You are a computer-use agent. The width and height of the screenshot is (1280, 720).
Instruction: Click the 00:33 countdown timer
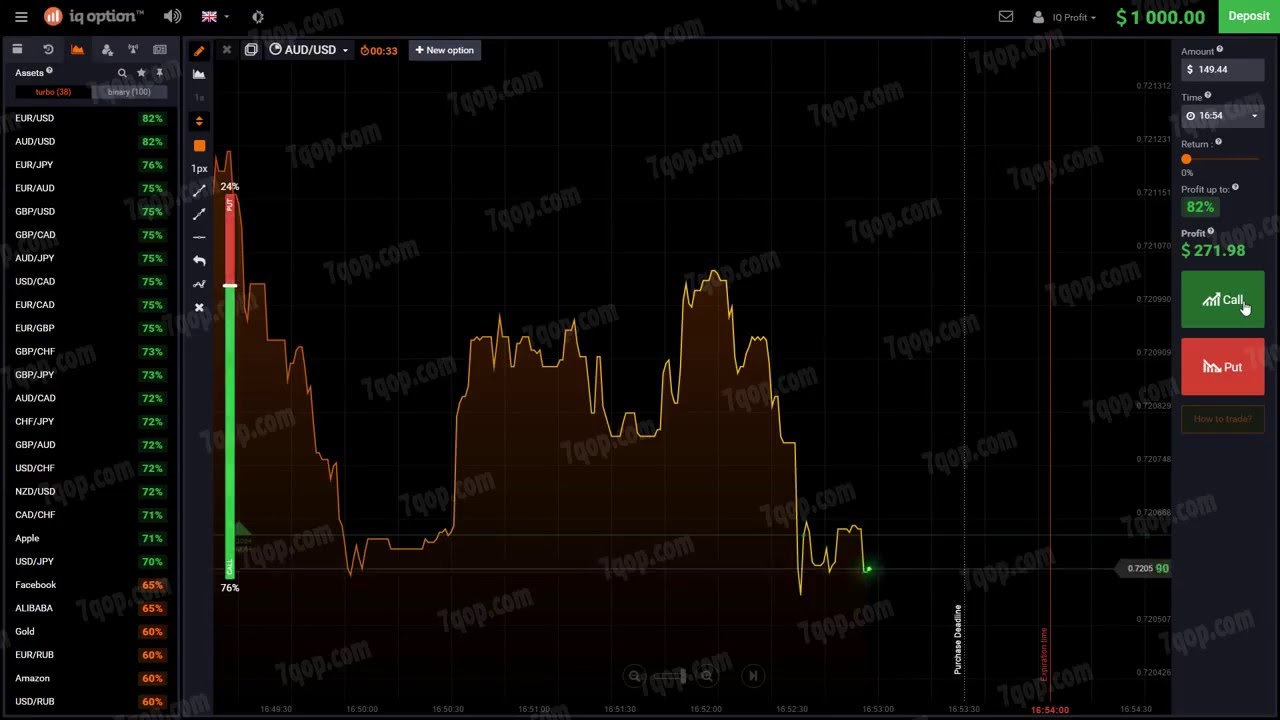tap(379, 50)
